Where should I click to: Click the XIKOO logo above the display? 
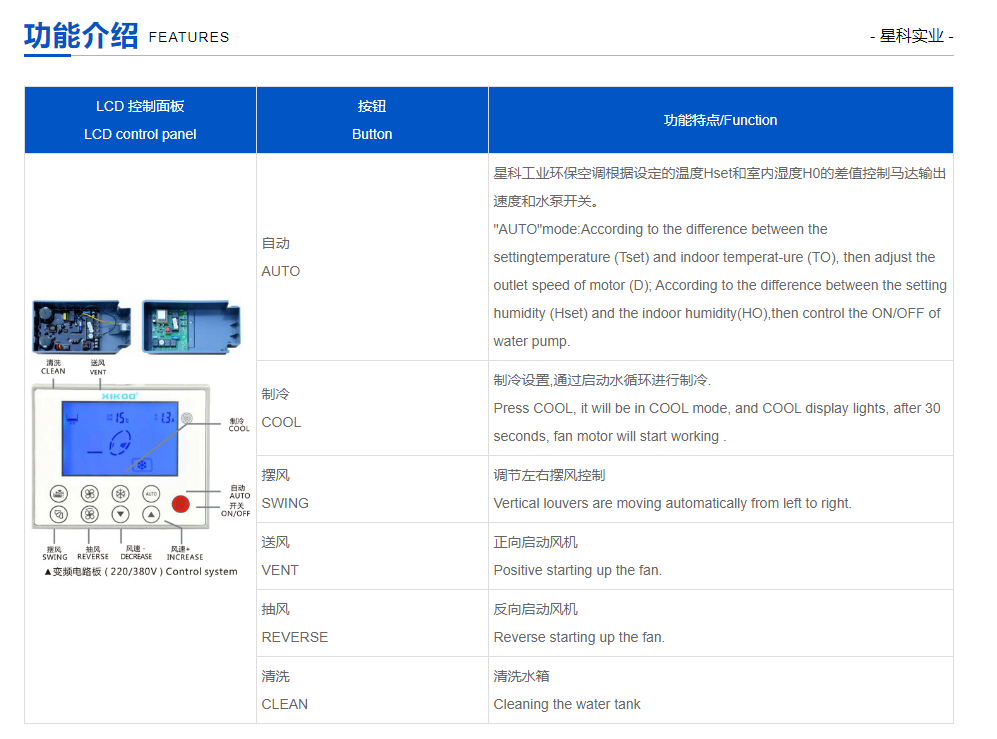pyautogui.click(x=119, y=395)
